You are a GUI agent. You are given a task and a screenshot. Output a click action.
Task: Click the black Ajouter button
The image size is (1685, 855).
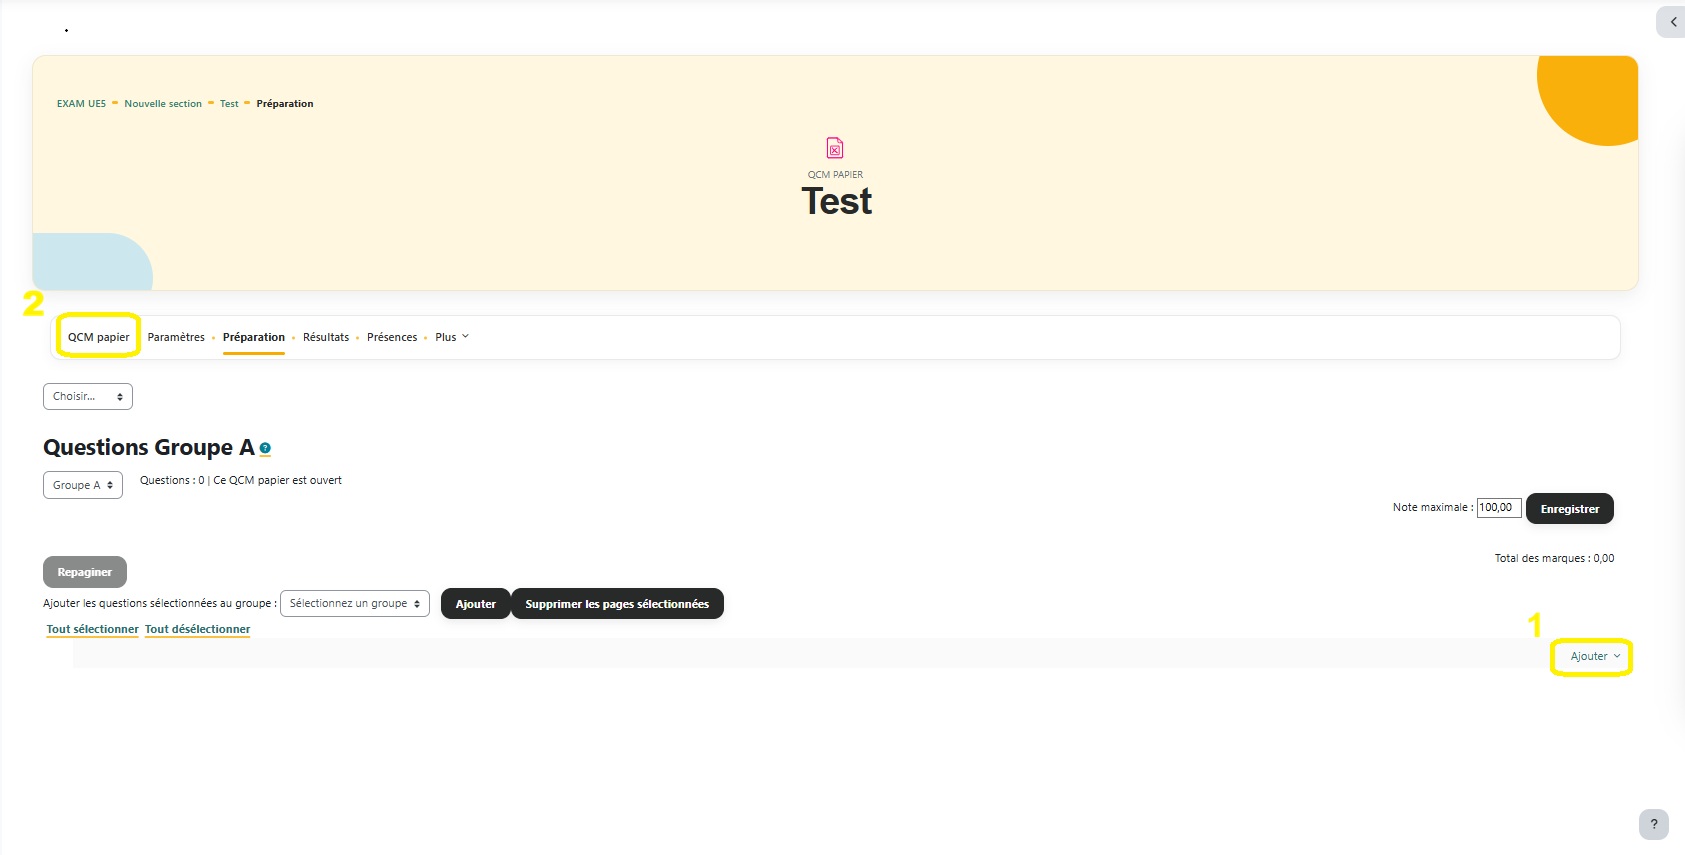[x=476, y=603]
